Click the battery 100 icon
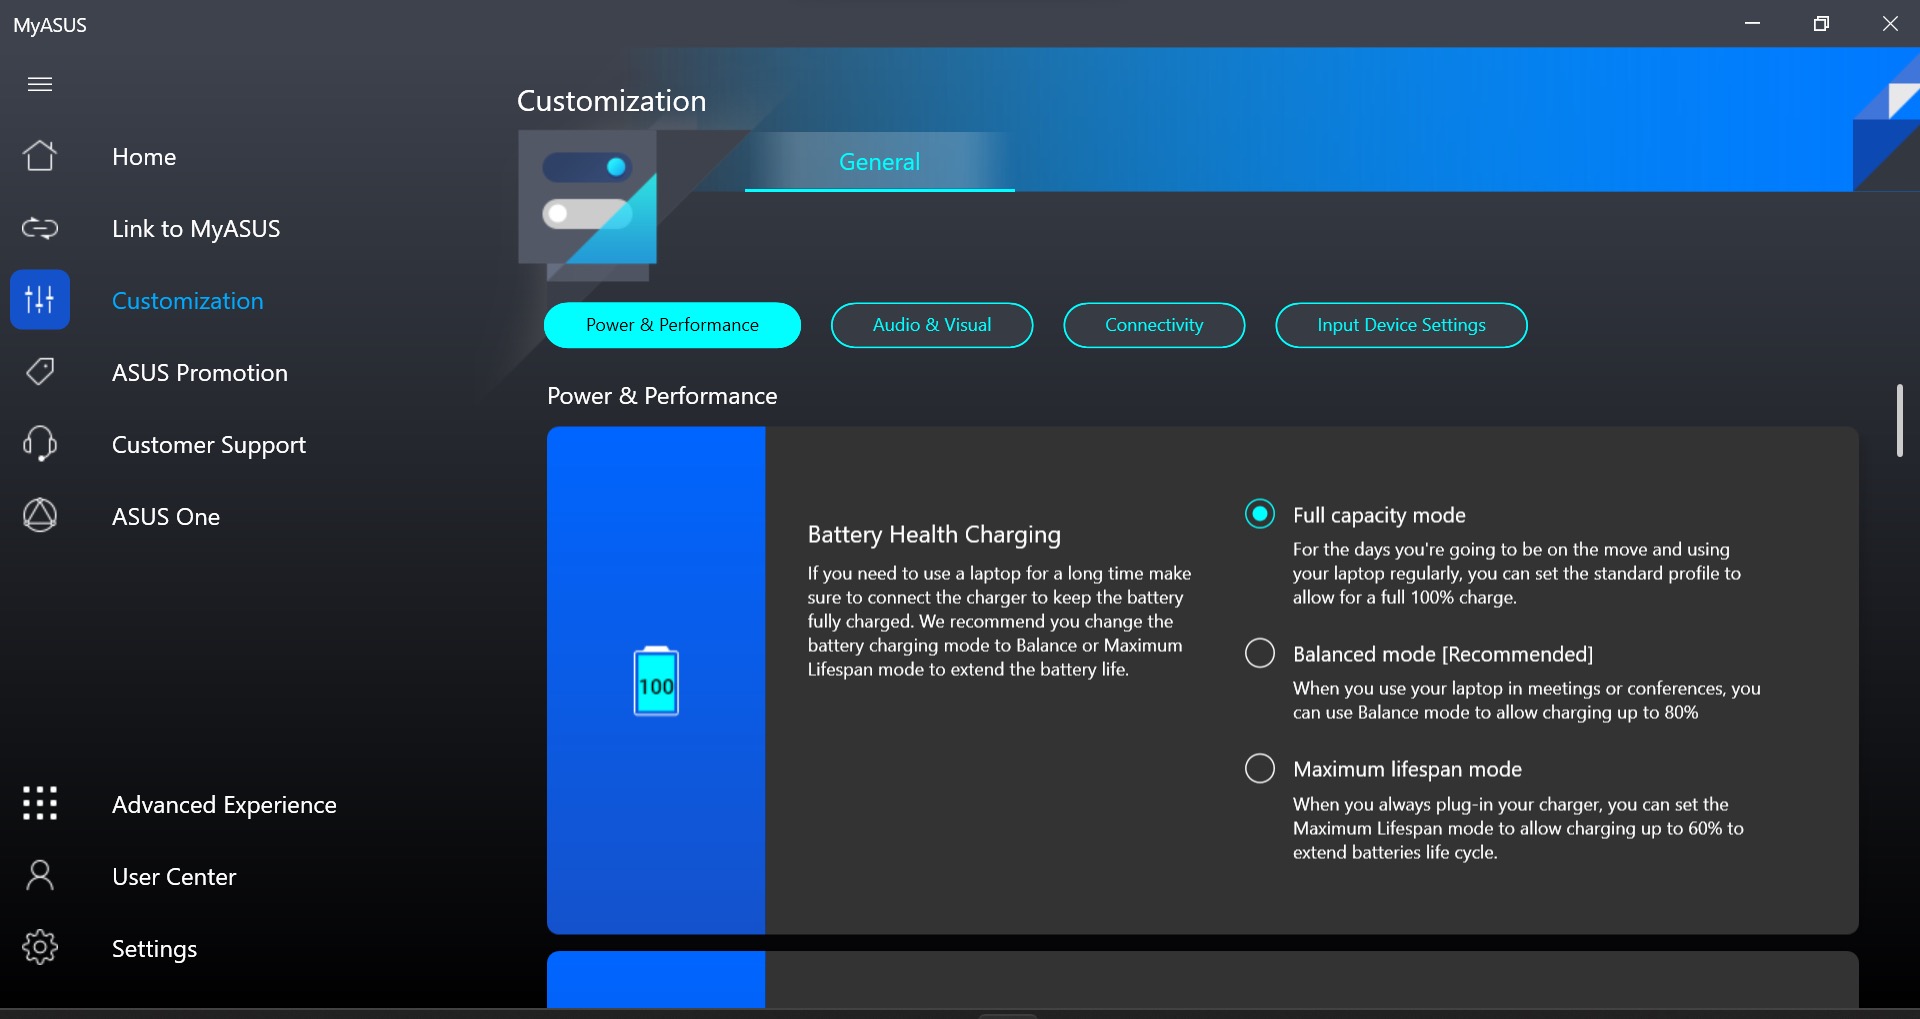1920x1019 pixels. tap(656, 681)
